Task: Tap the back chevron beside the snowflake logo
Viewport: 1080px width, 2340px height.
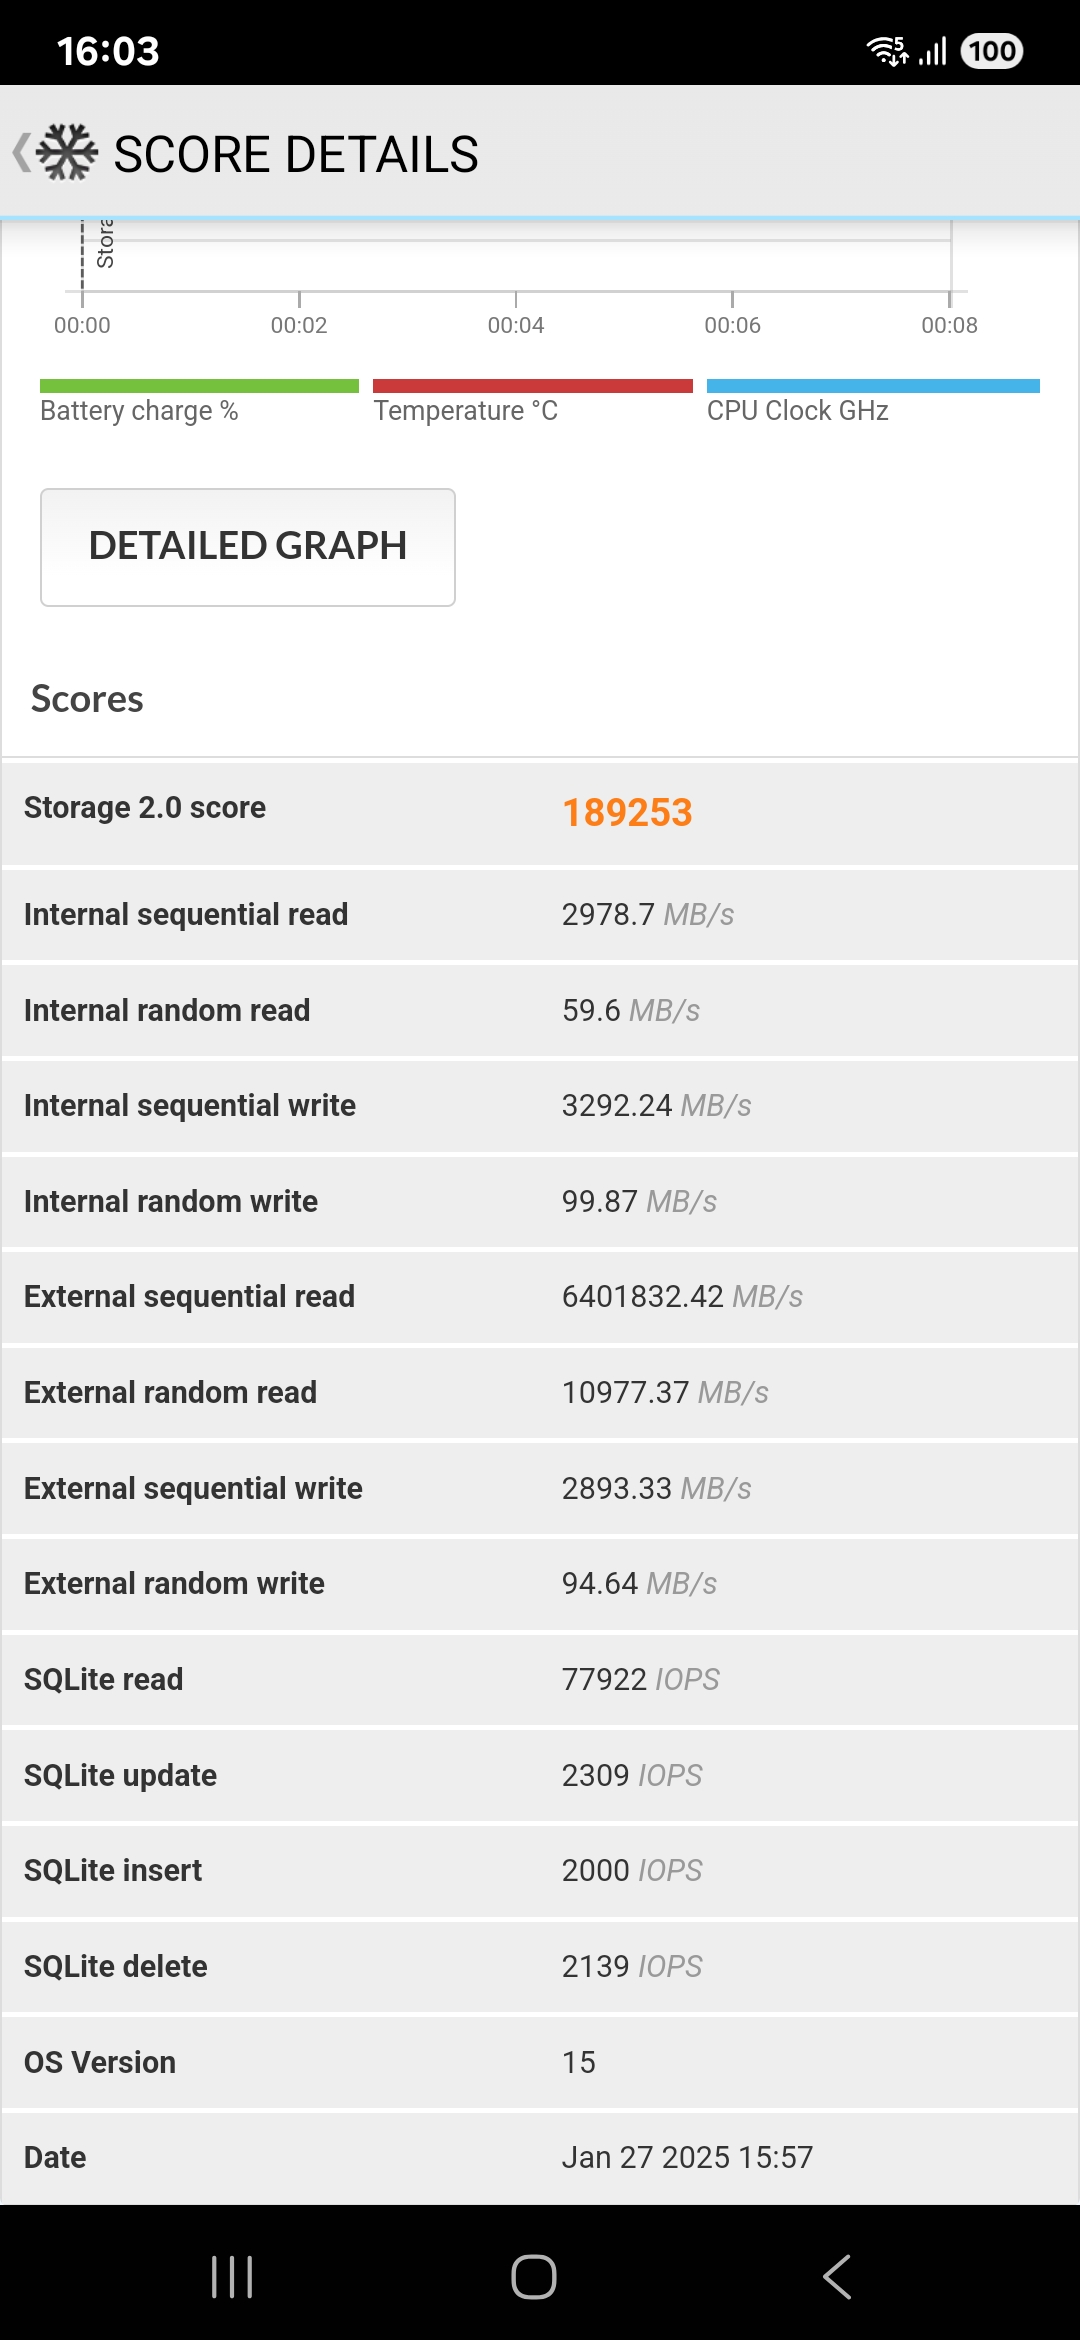Action: (21, 153)
